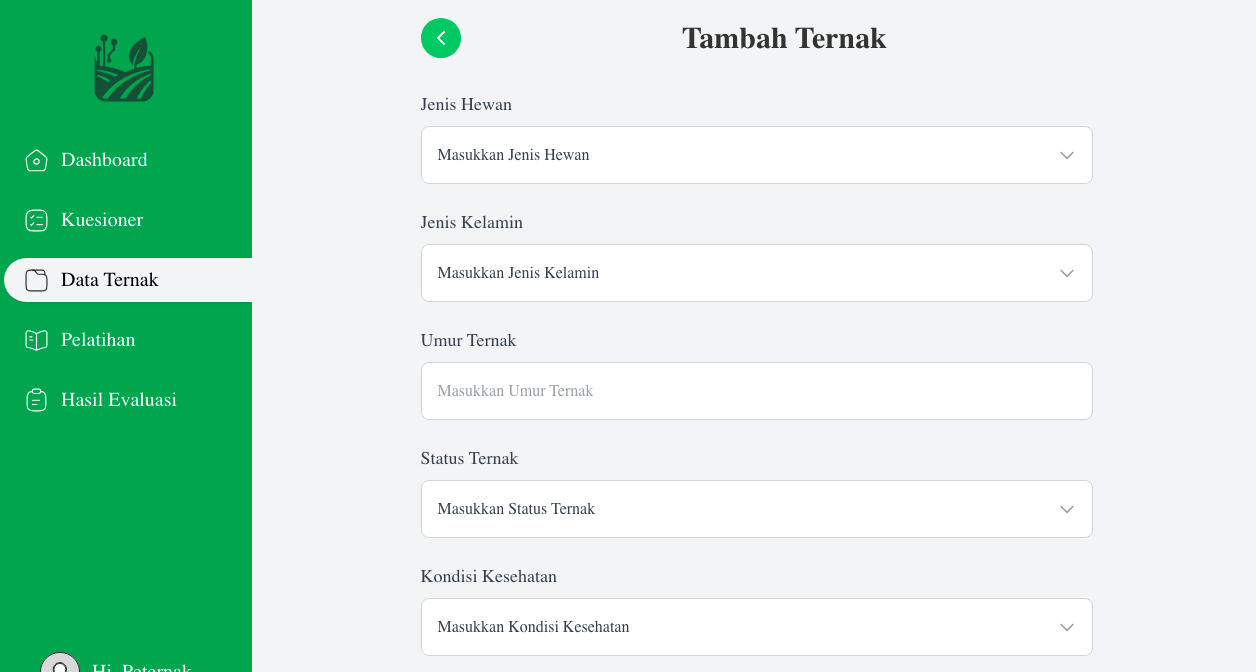Click the green back arrow button
Screen dimensions: 1256x672
tap(441, 38)
